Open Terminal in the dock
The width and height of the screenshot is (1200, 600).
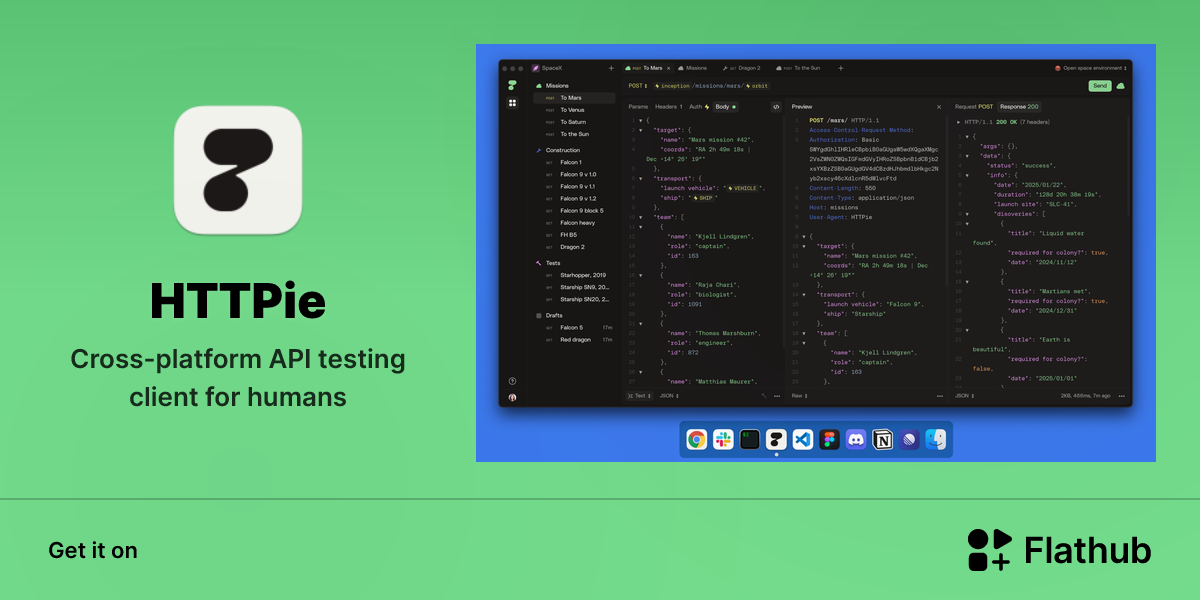(x=750, y=439)
